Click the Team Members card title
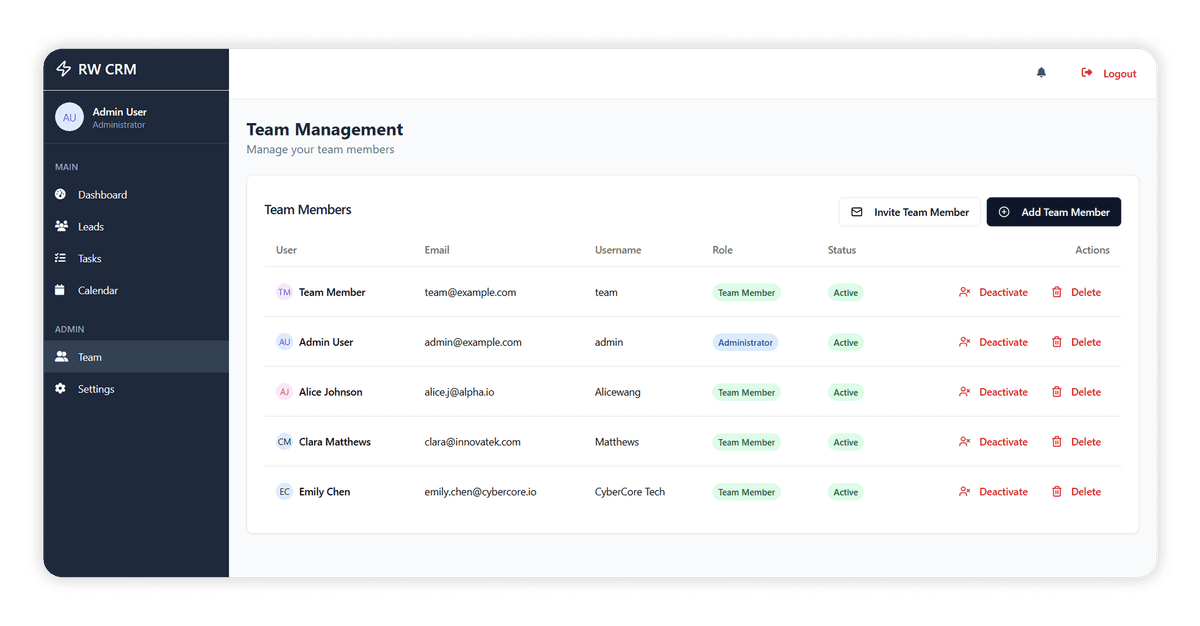1200x626 pixels. click(308, 210)
